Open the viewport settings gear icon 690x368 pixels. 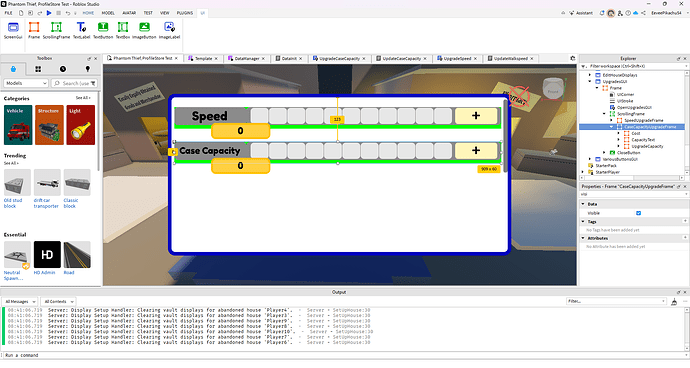(573, 58)
